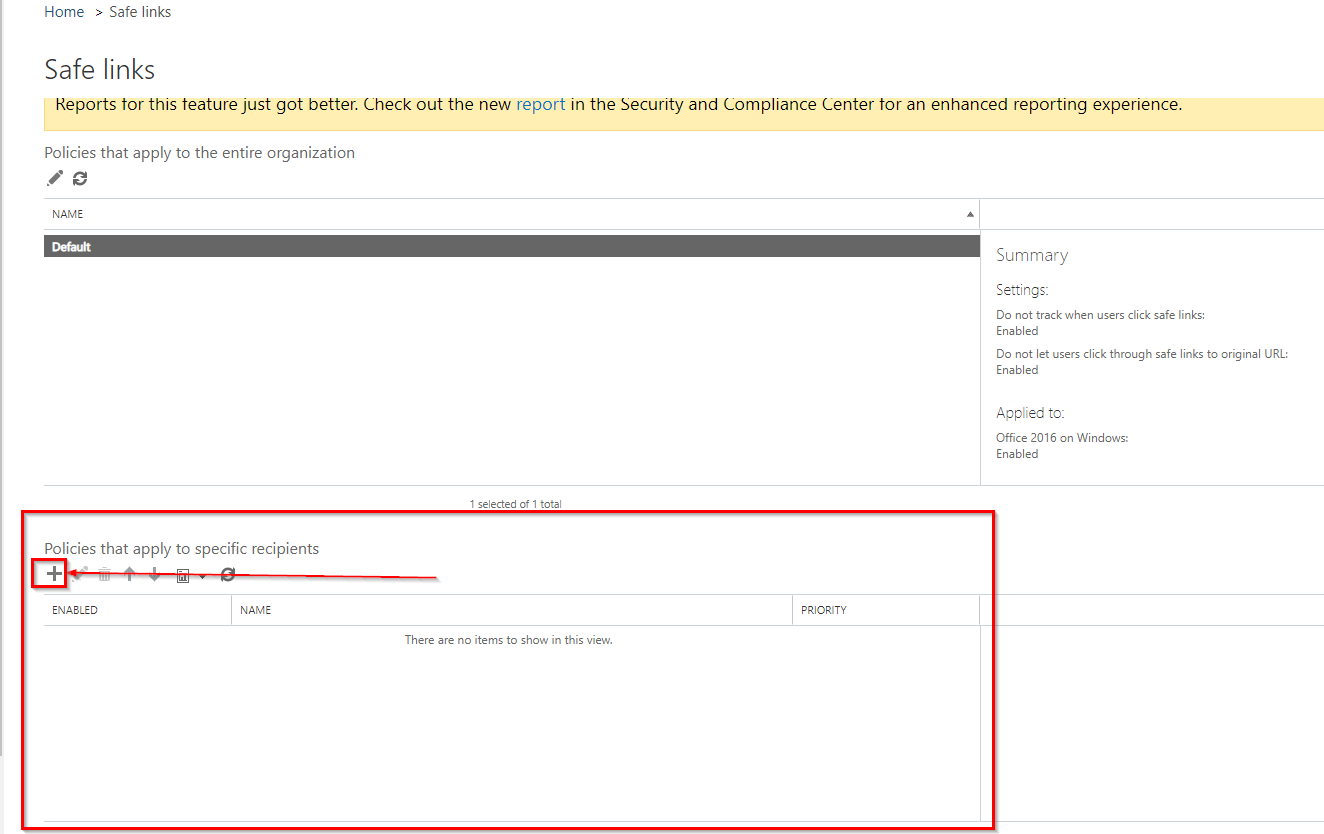Expand the chevron next to the report icon
This screenshot has width=1324, height=834.
click(x=203, y=576)
